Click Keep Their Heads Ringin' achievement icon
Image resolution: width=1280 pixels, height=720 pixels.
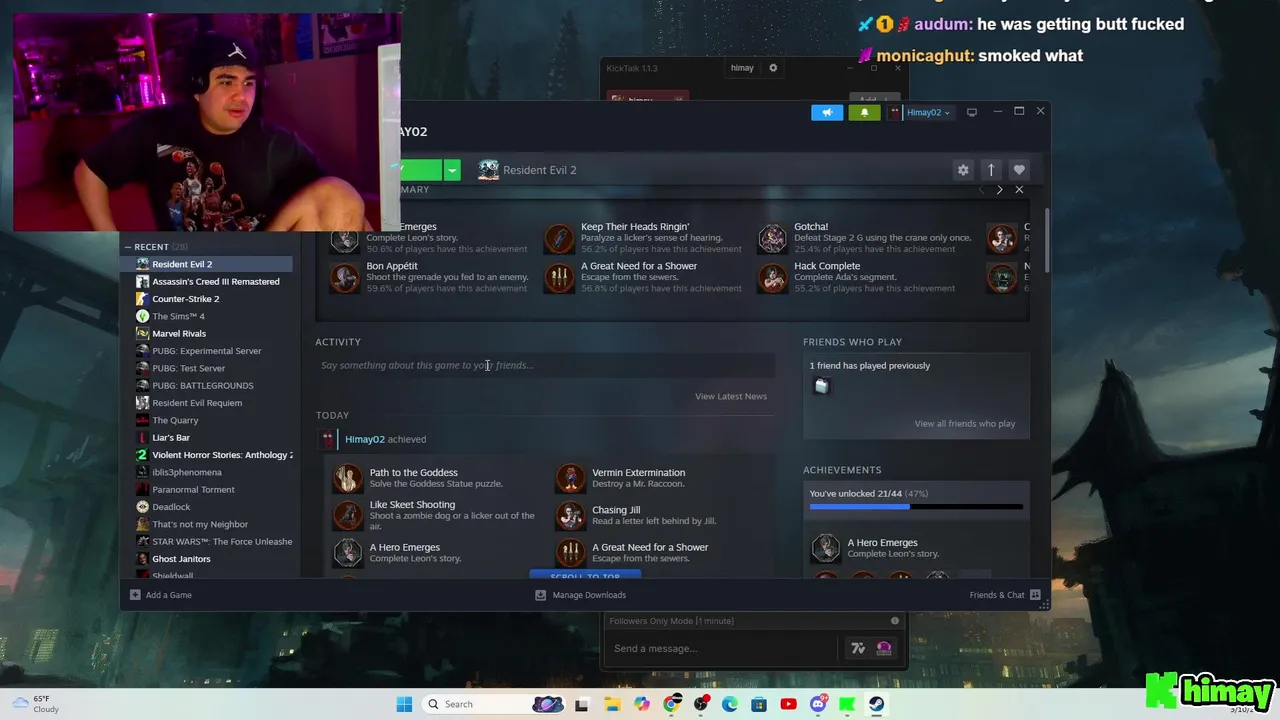pyautogui.click(x=559, y=238)
